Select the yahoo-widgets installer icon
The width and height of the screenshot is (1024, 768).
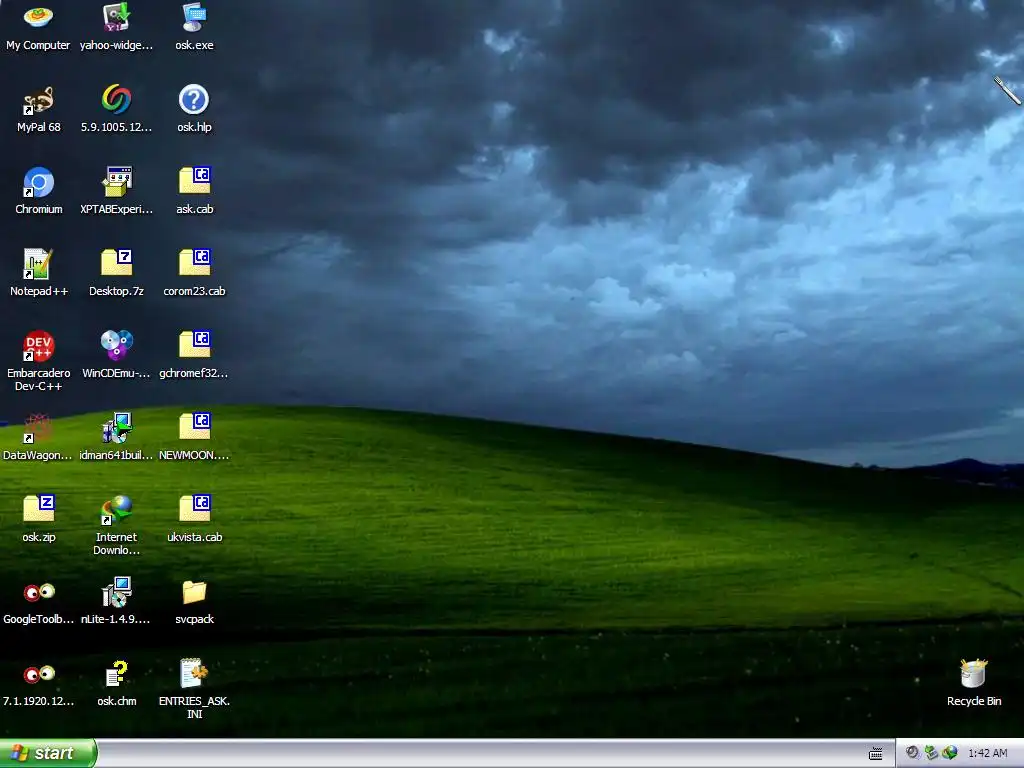[116, 18]
